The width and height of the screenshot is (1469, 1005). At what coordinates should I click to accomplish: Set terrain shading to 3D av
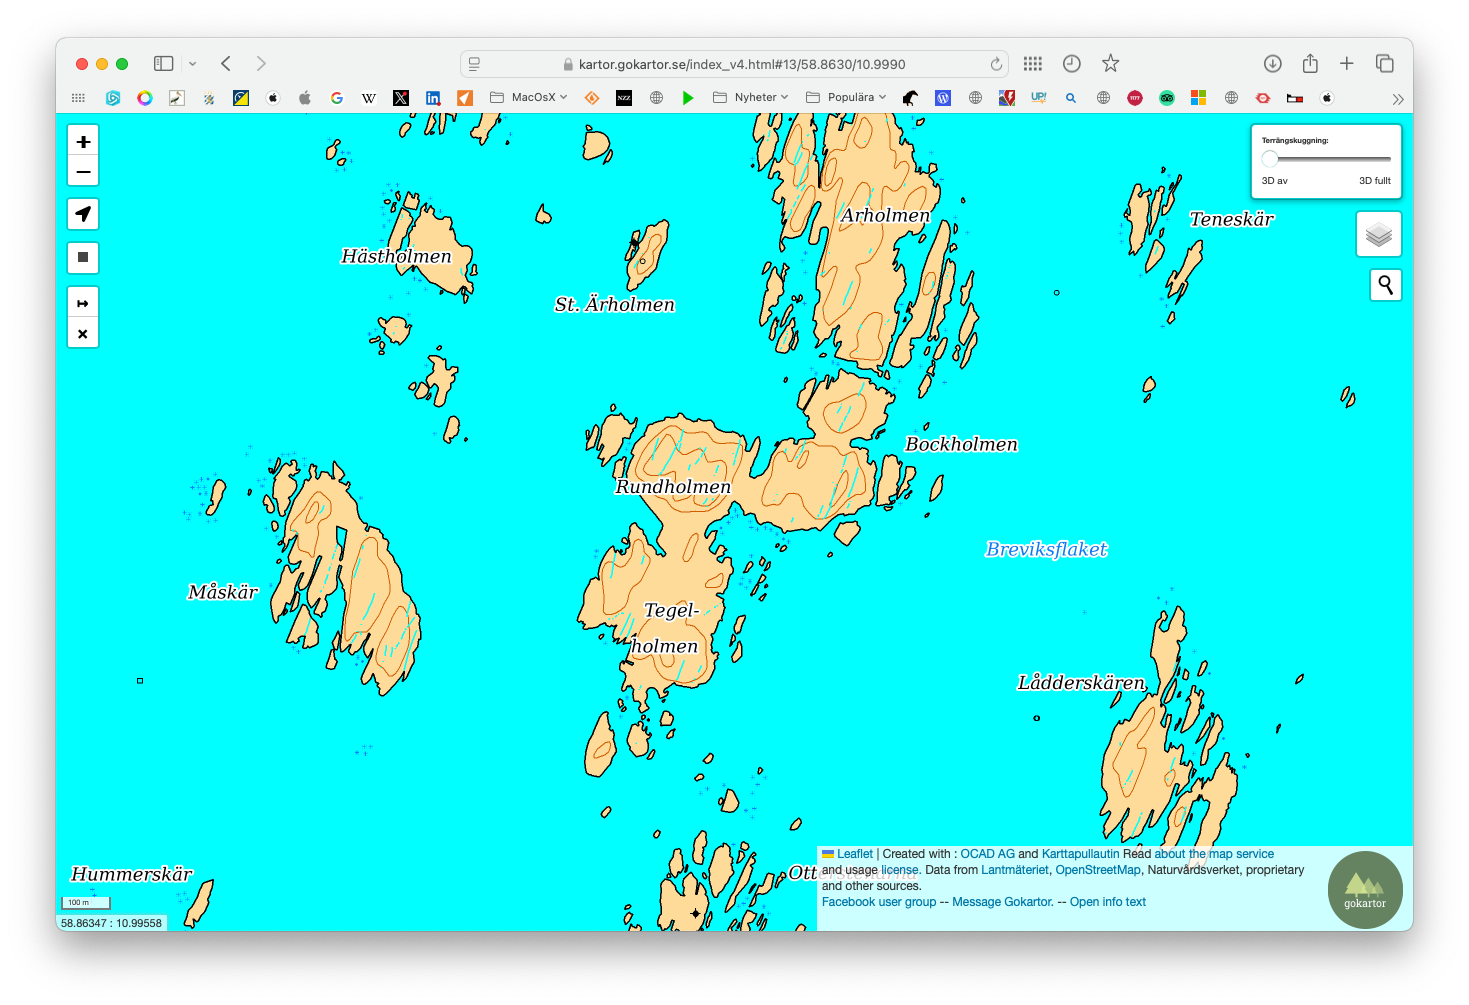pos(1274,181)
